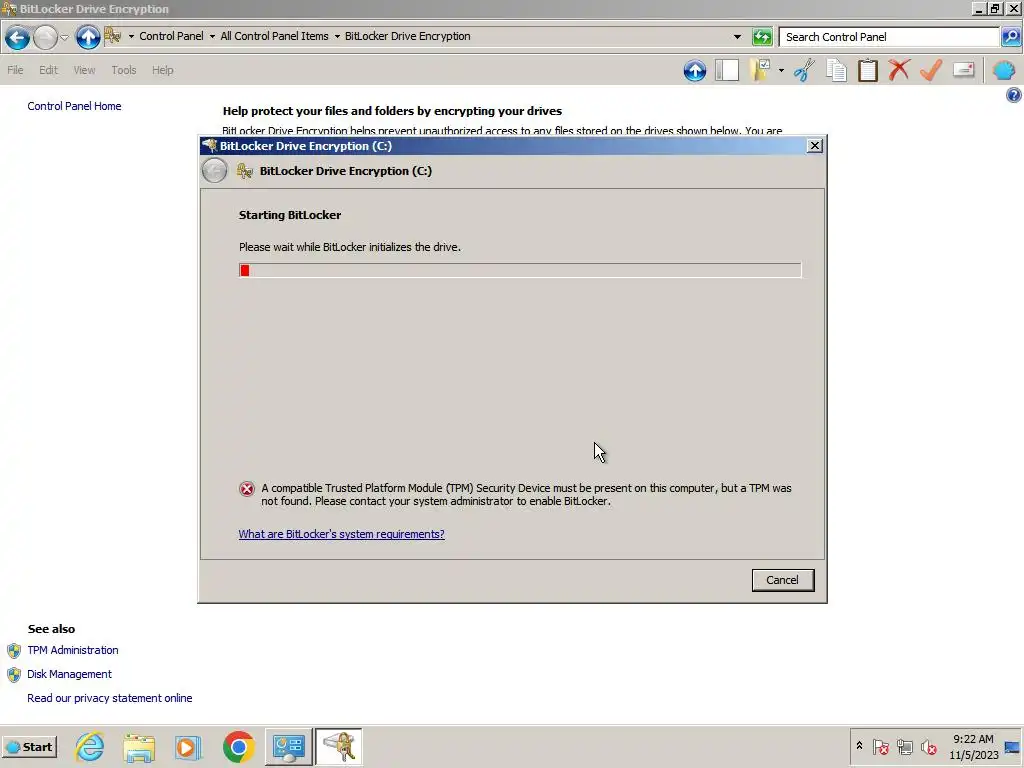Expand arrow after Control Panel breadcrumb
Screen dimensions: 1024x768
click(212, 37)
